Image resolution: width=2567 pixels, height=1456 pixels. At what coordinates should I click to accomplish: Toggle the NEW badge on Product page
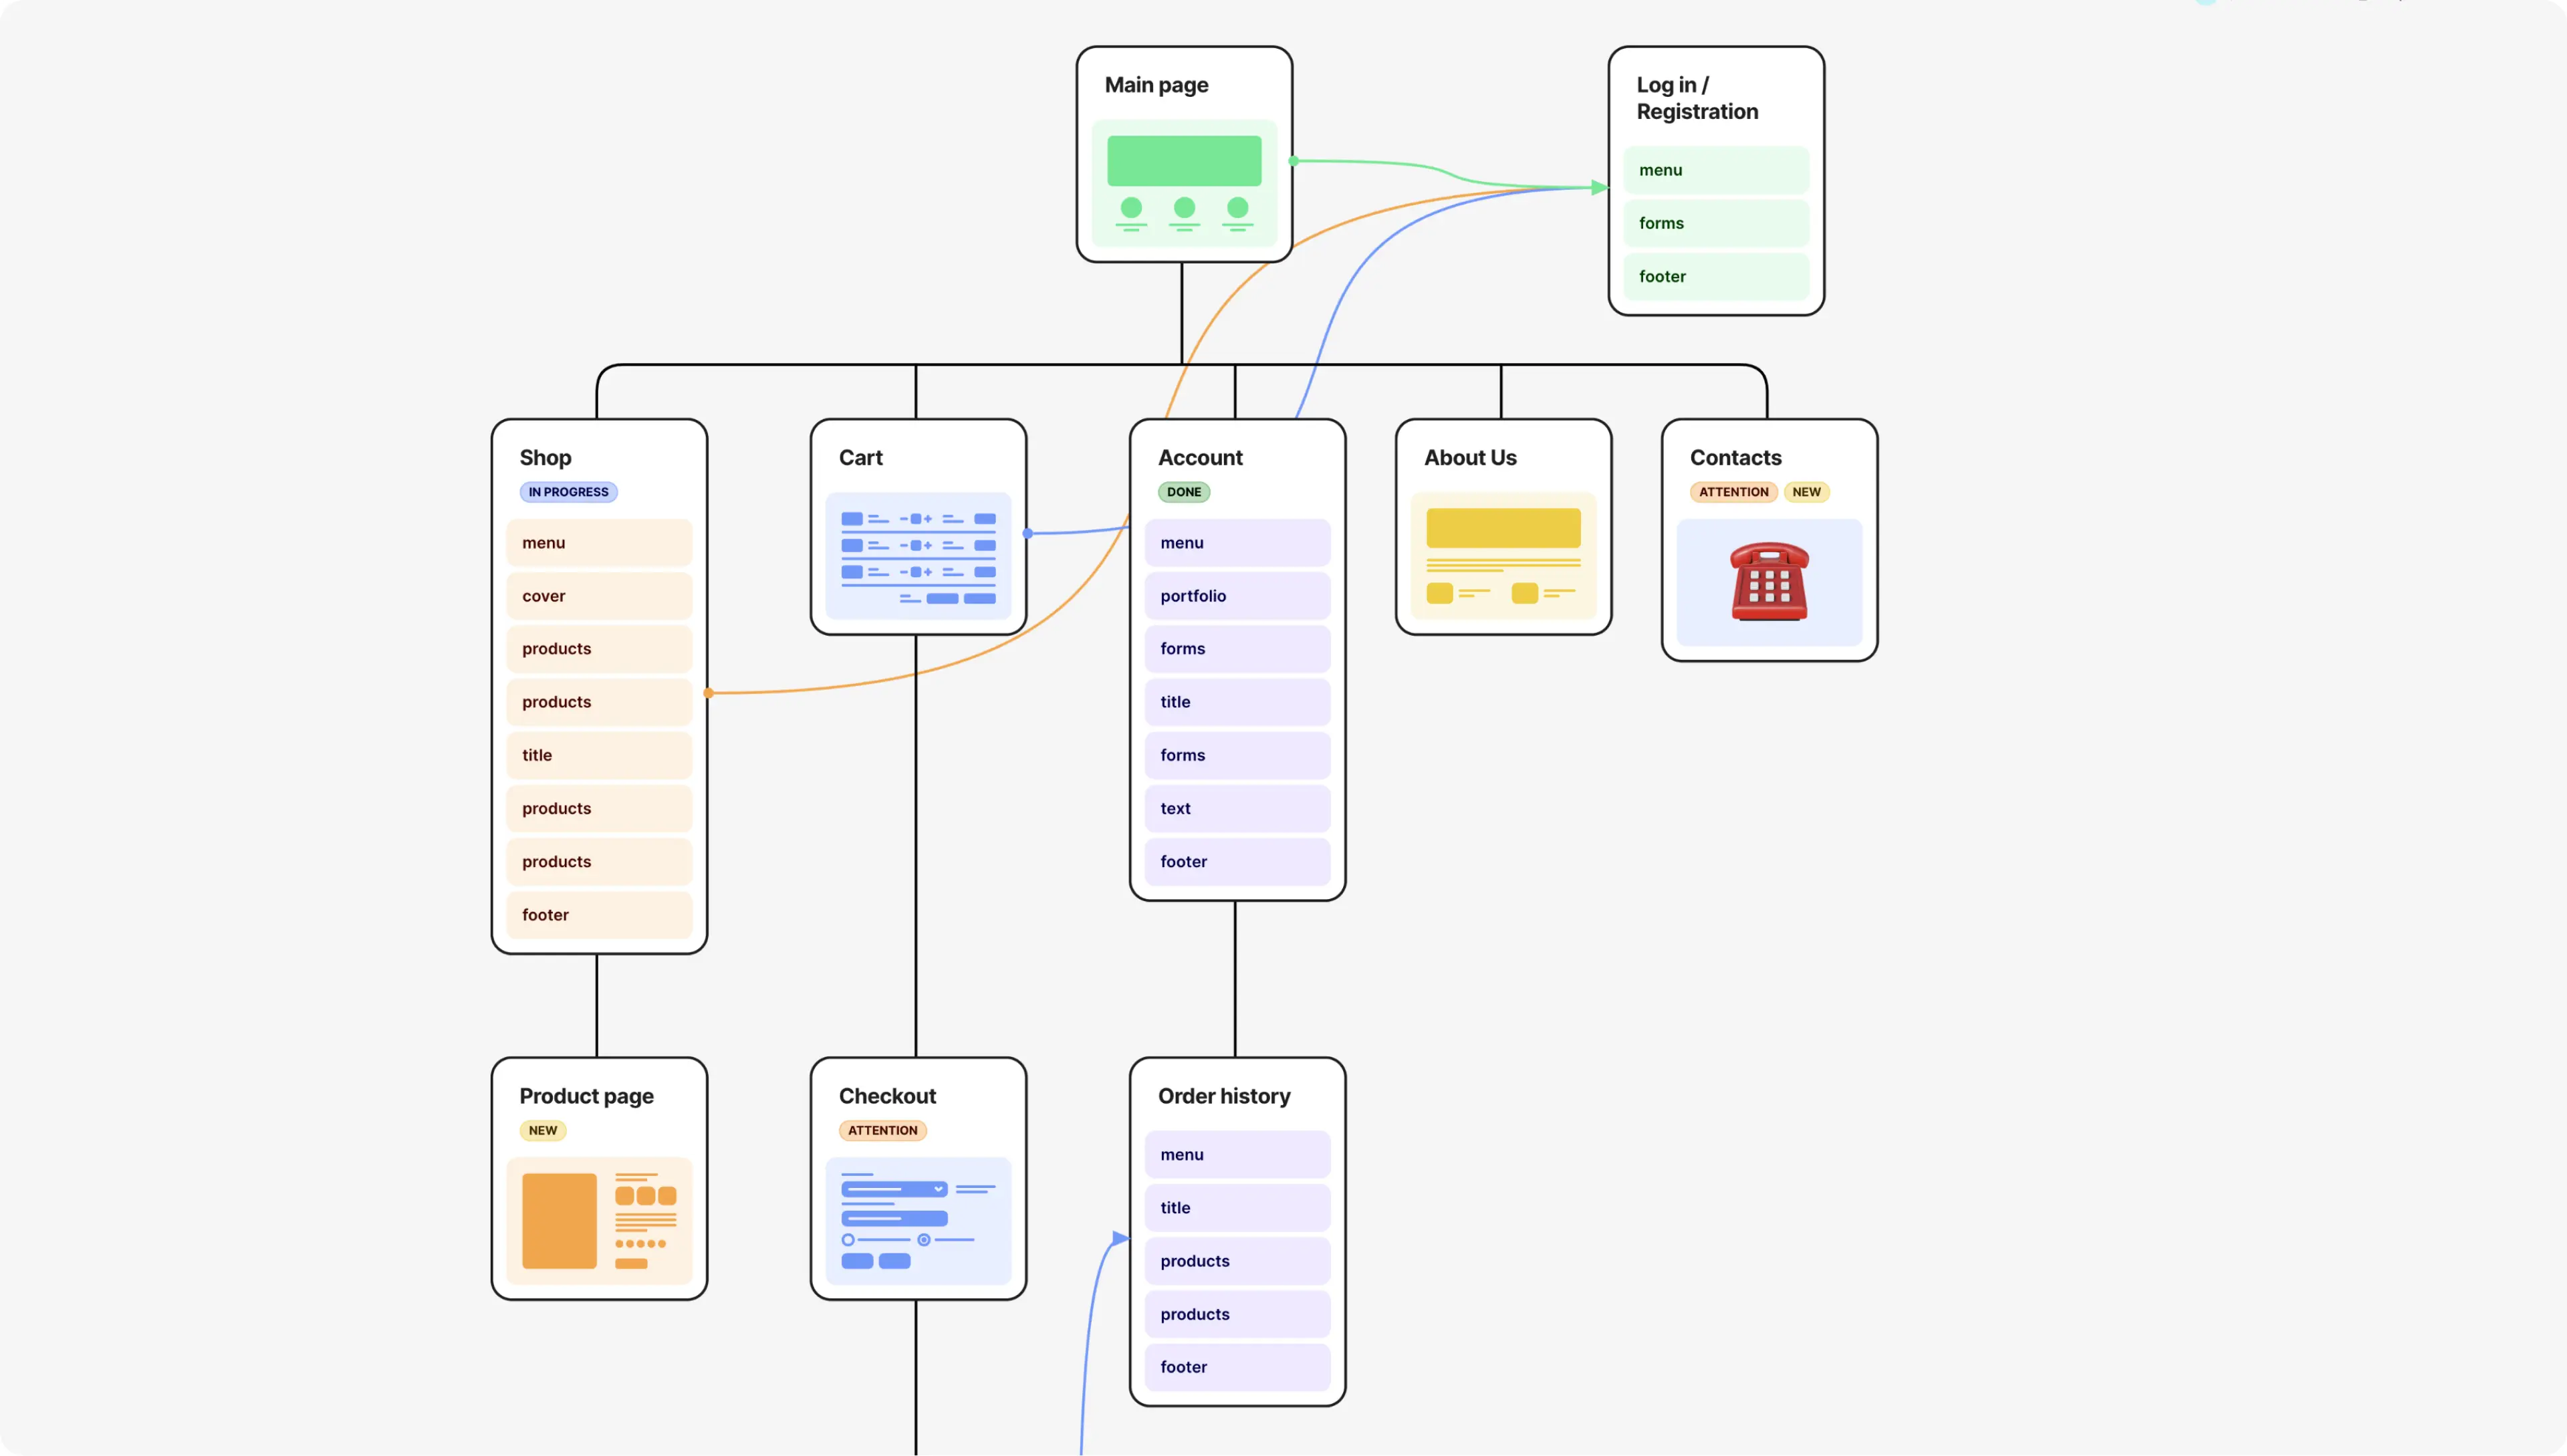(542, 1130)
